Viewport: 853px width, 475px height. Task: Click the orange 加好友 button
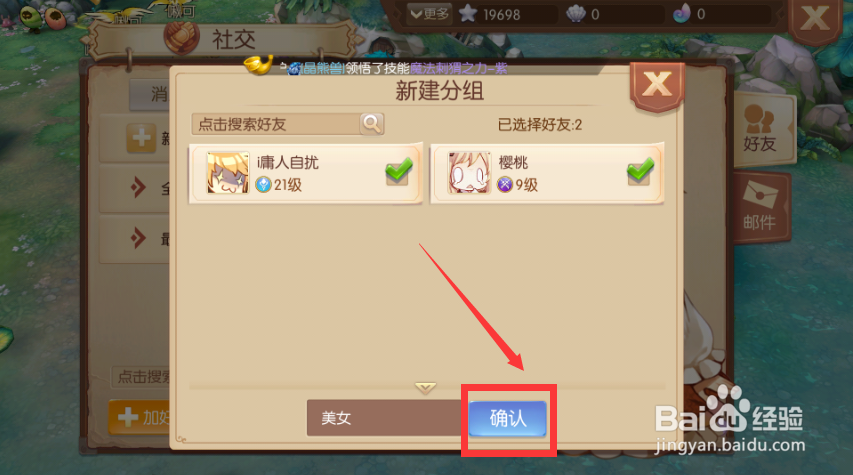coord(140,417)
